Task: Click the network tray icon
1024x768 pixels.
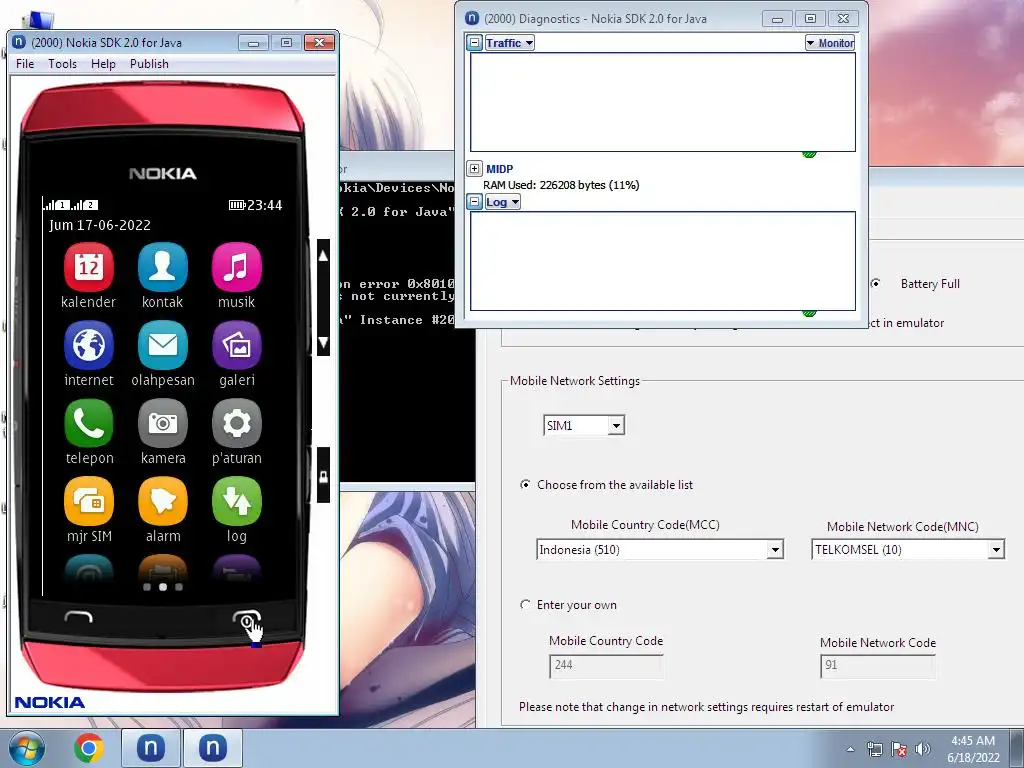Action: click(x=874, y=749)
